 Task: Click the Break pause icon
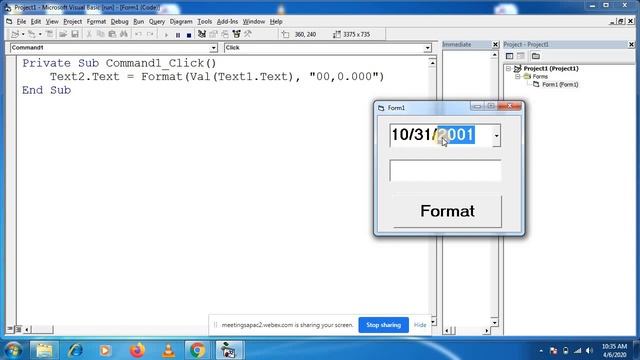(178, 35)
